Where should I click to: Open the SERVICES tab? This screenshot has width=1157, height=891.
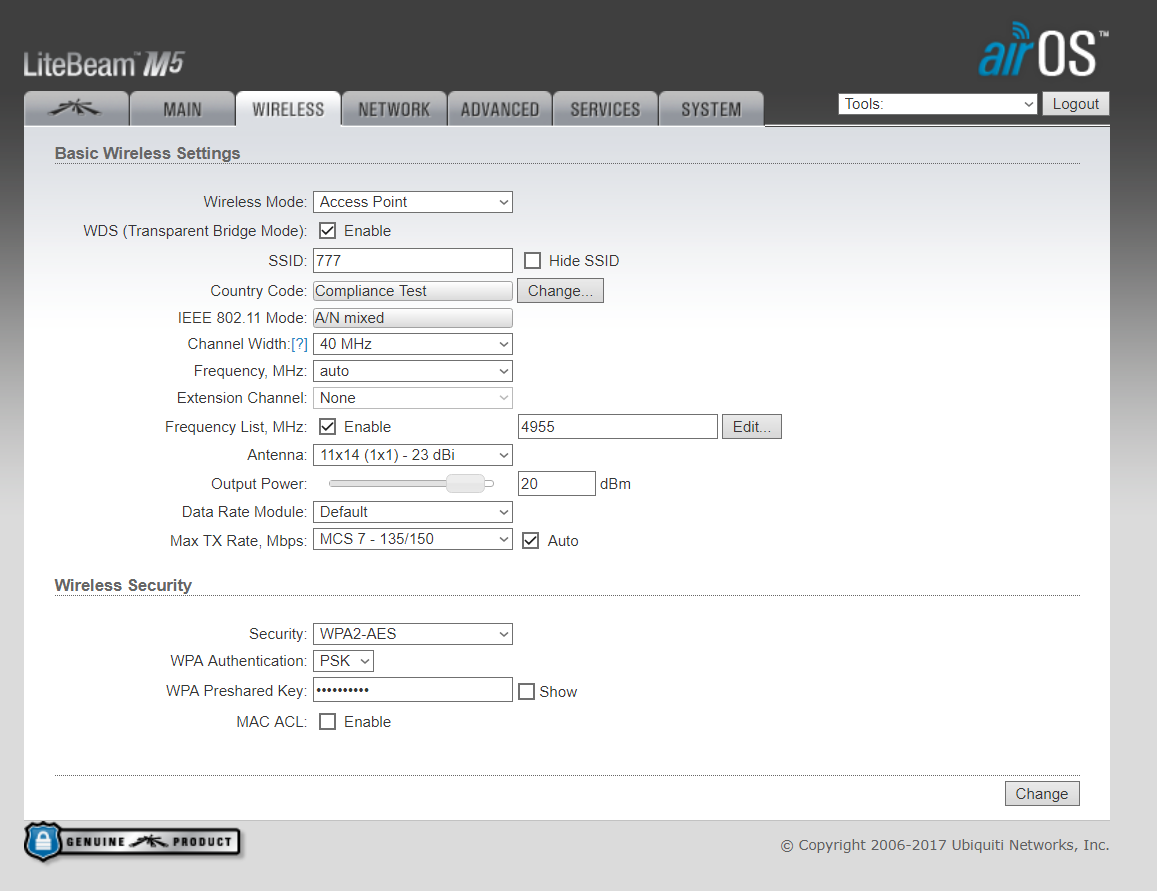coord(605,108)
